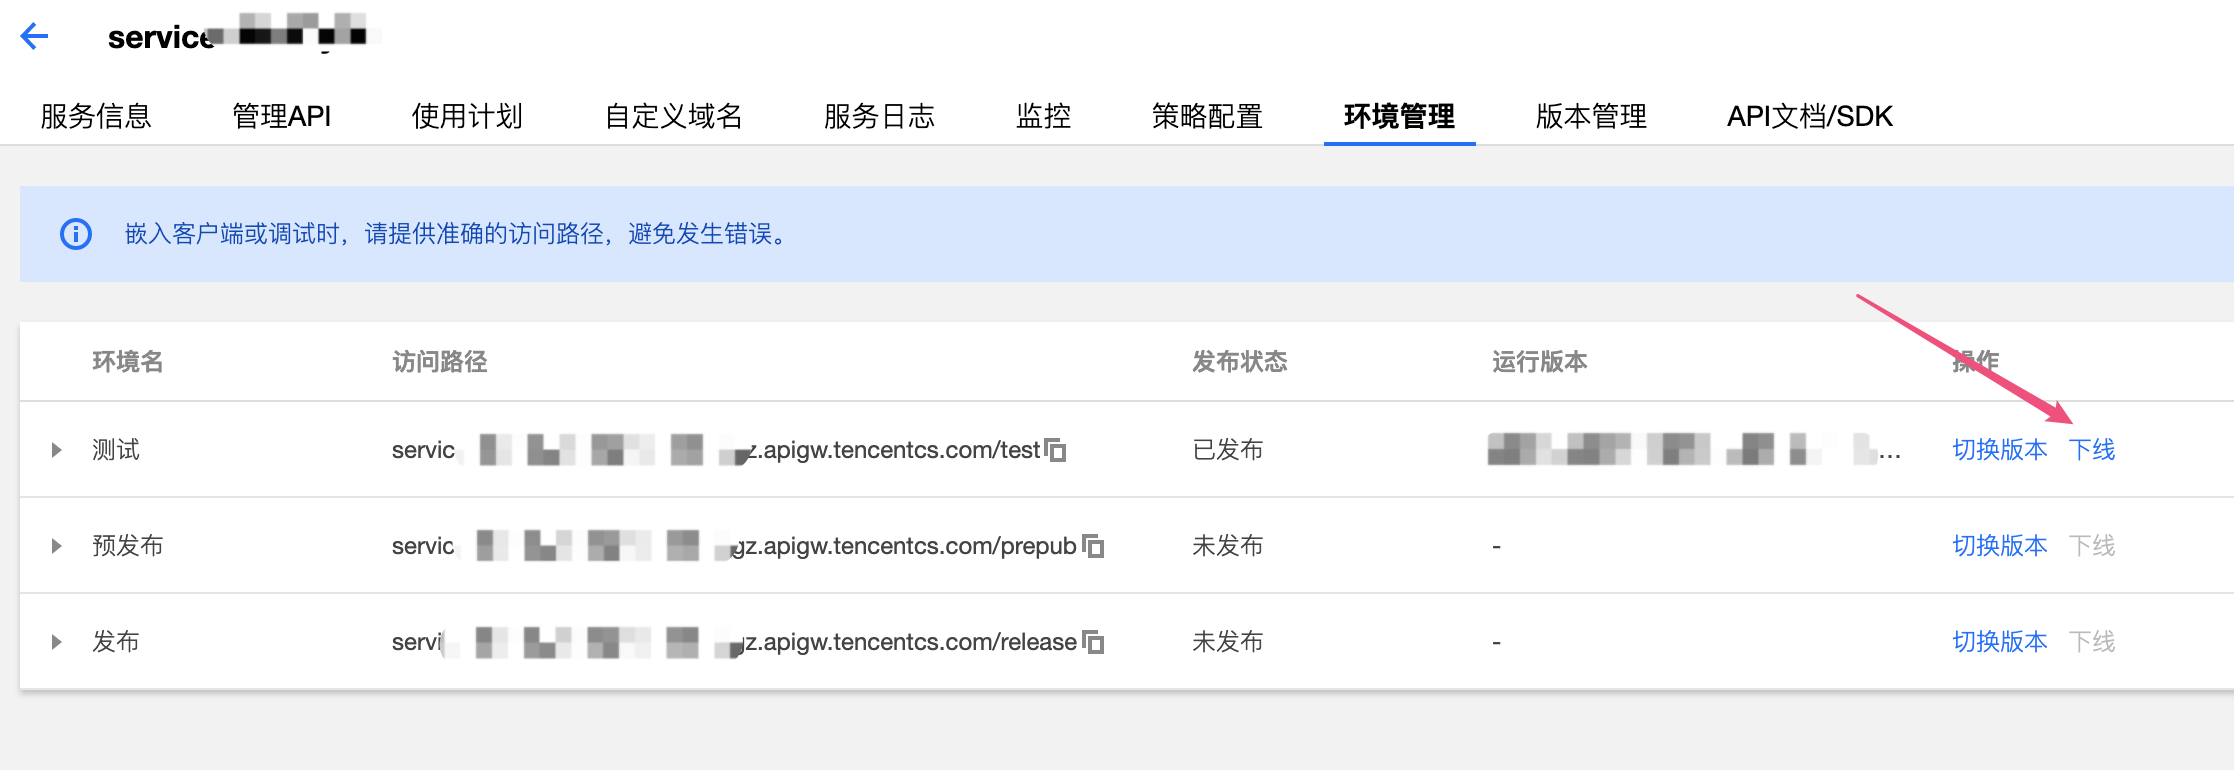
Task: Copy the test environment access path
Action: (x=1055, y=450)
